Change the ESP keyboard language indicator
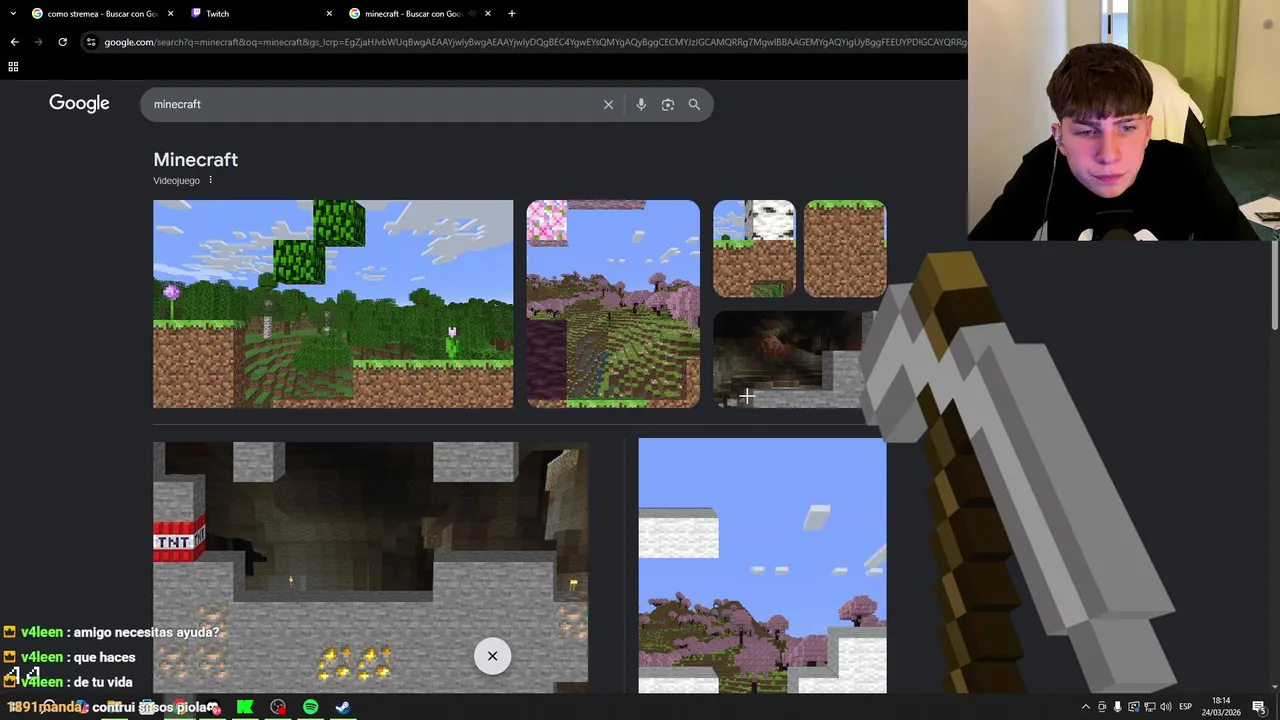 [1185, 707]
